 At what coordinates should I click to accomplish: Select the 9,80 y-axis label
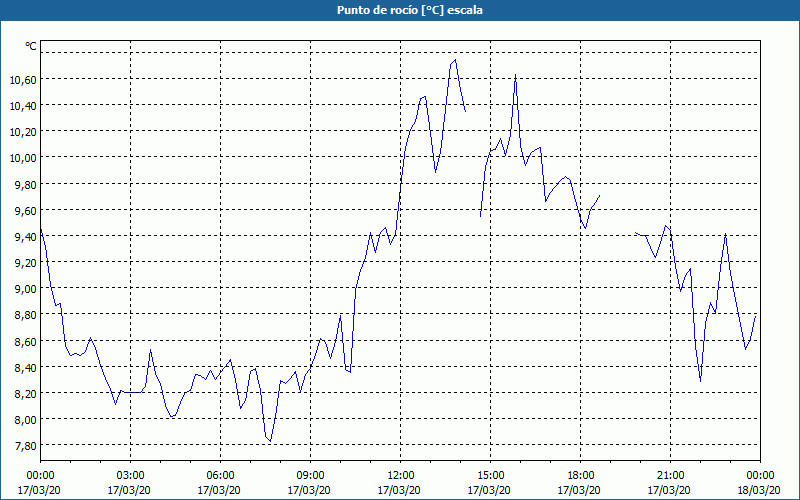[26, 184]
